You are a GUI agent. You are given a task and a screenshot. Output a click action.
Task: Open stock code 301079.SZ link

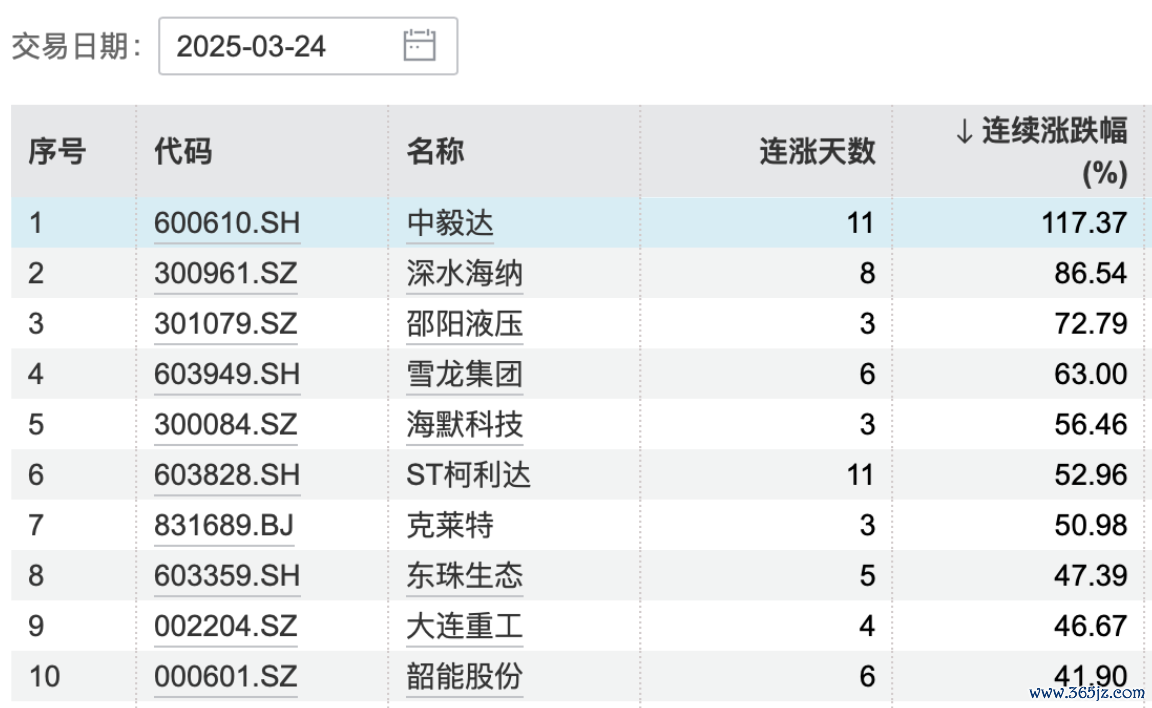pyautogui.click(x=226, y=324)
